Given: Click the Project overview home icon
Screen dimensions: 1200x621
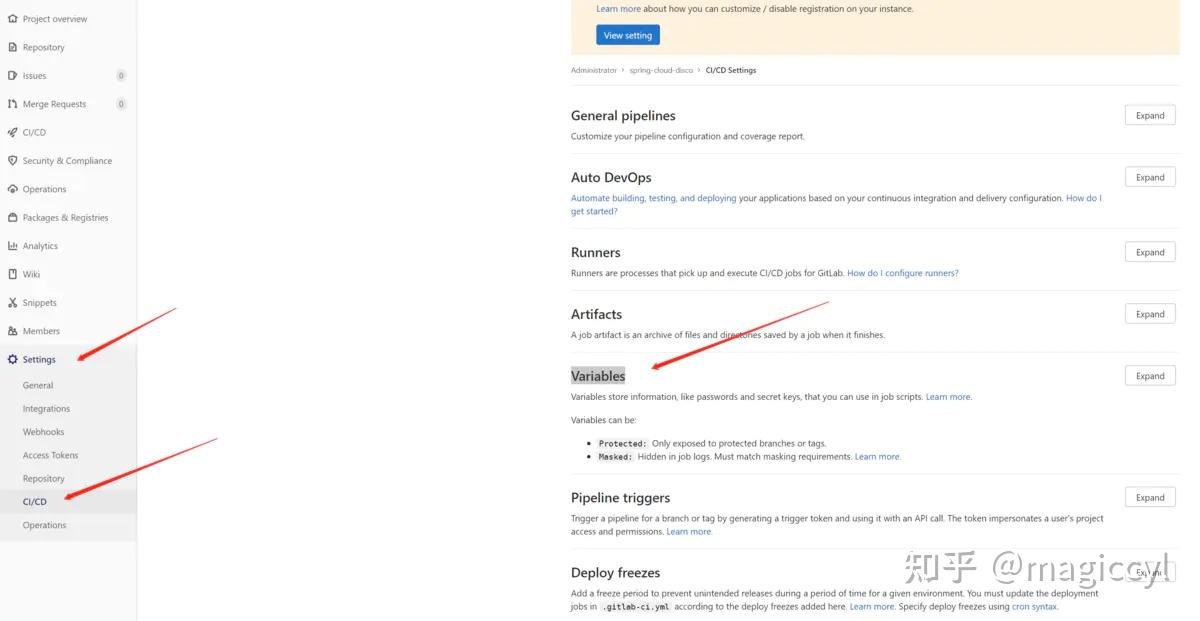Looking at the screenshot, I should coord(13,19).
